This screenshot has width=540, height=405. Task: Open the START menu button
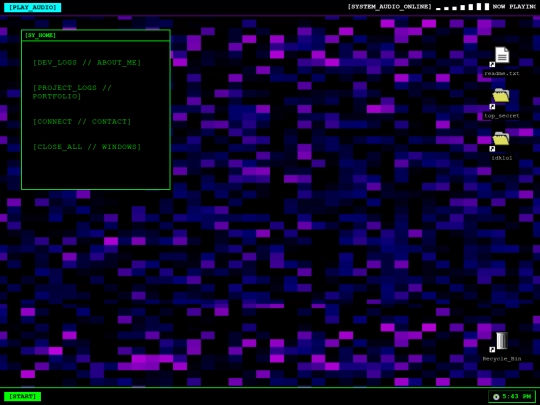pos(22,396)
